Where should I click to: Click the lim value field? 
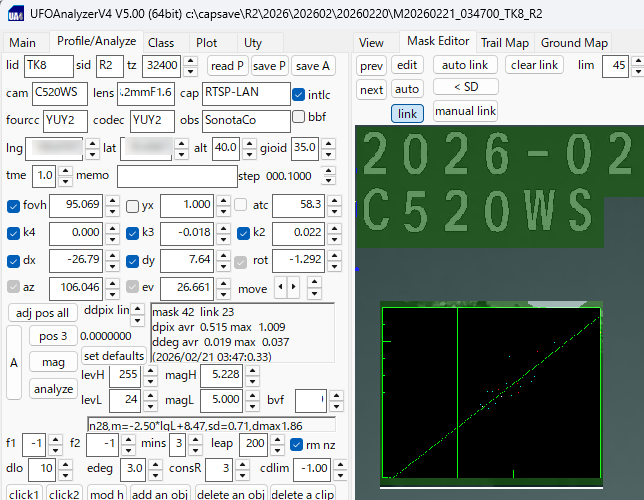(615, 66)
